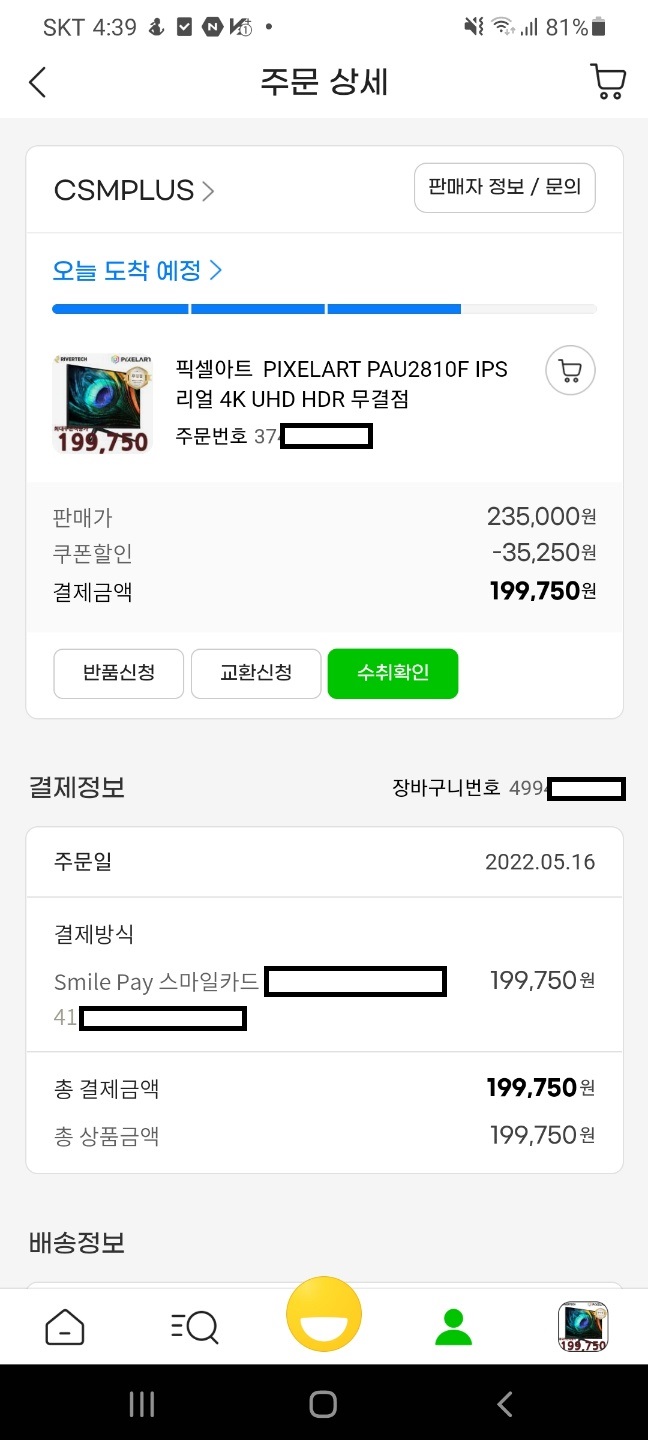The width and height of the screenshot is (648, 1440).
Task: Open My page profile icon
Action: click(453, 1327)
